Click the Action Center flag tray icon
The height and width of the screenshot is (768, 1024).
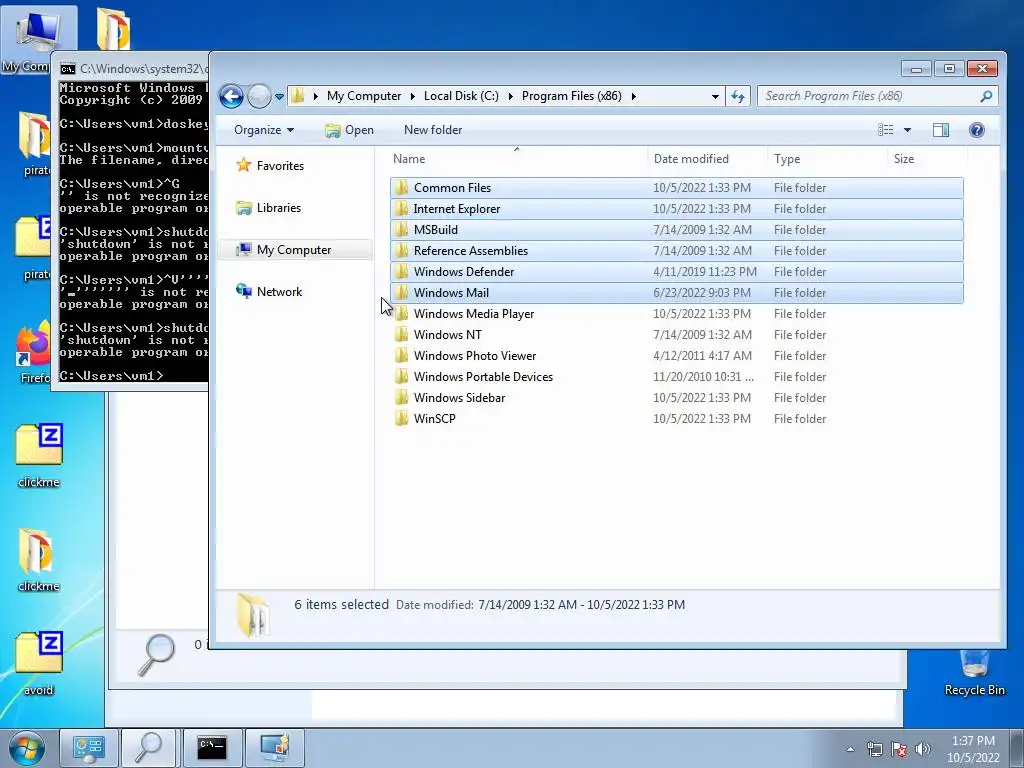(899, 749)
